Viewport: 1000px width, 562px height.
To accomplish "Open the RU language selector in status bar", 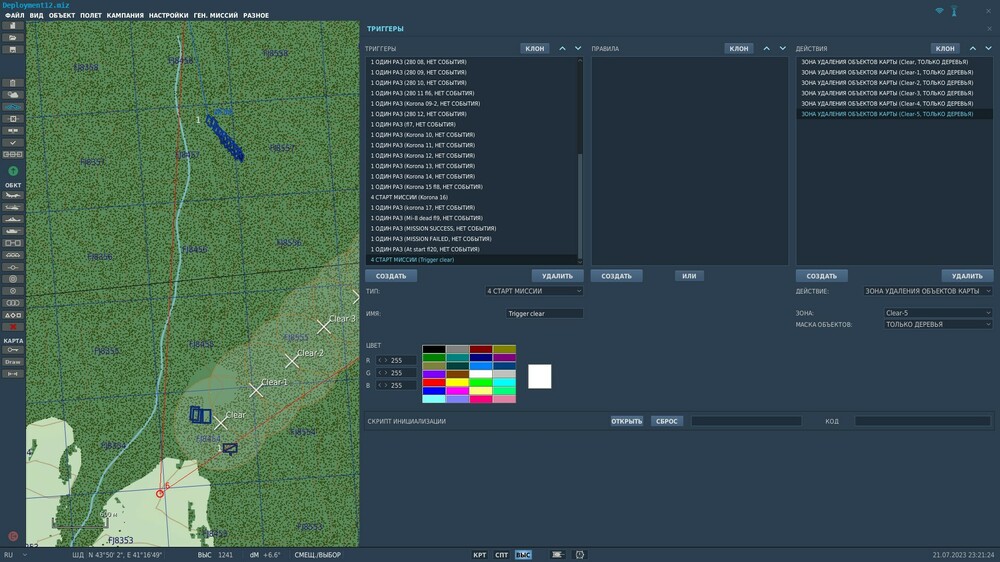I will pos(15,555).
